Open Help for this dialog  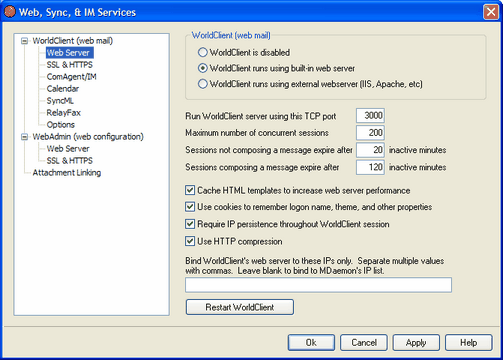click(x=469, y=343)
